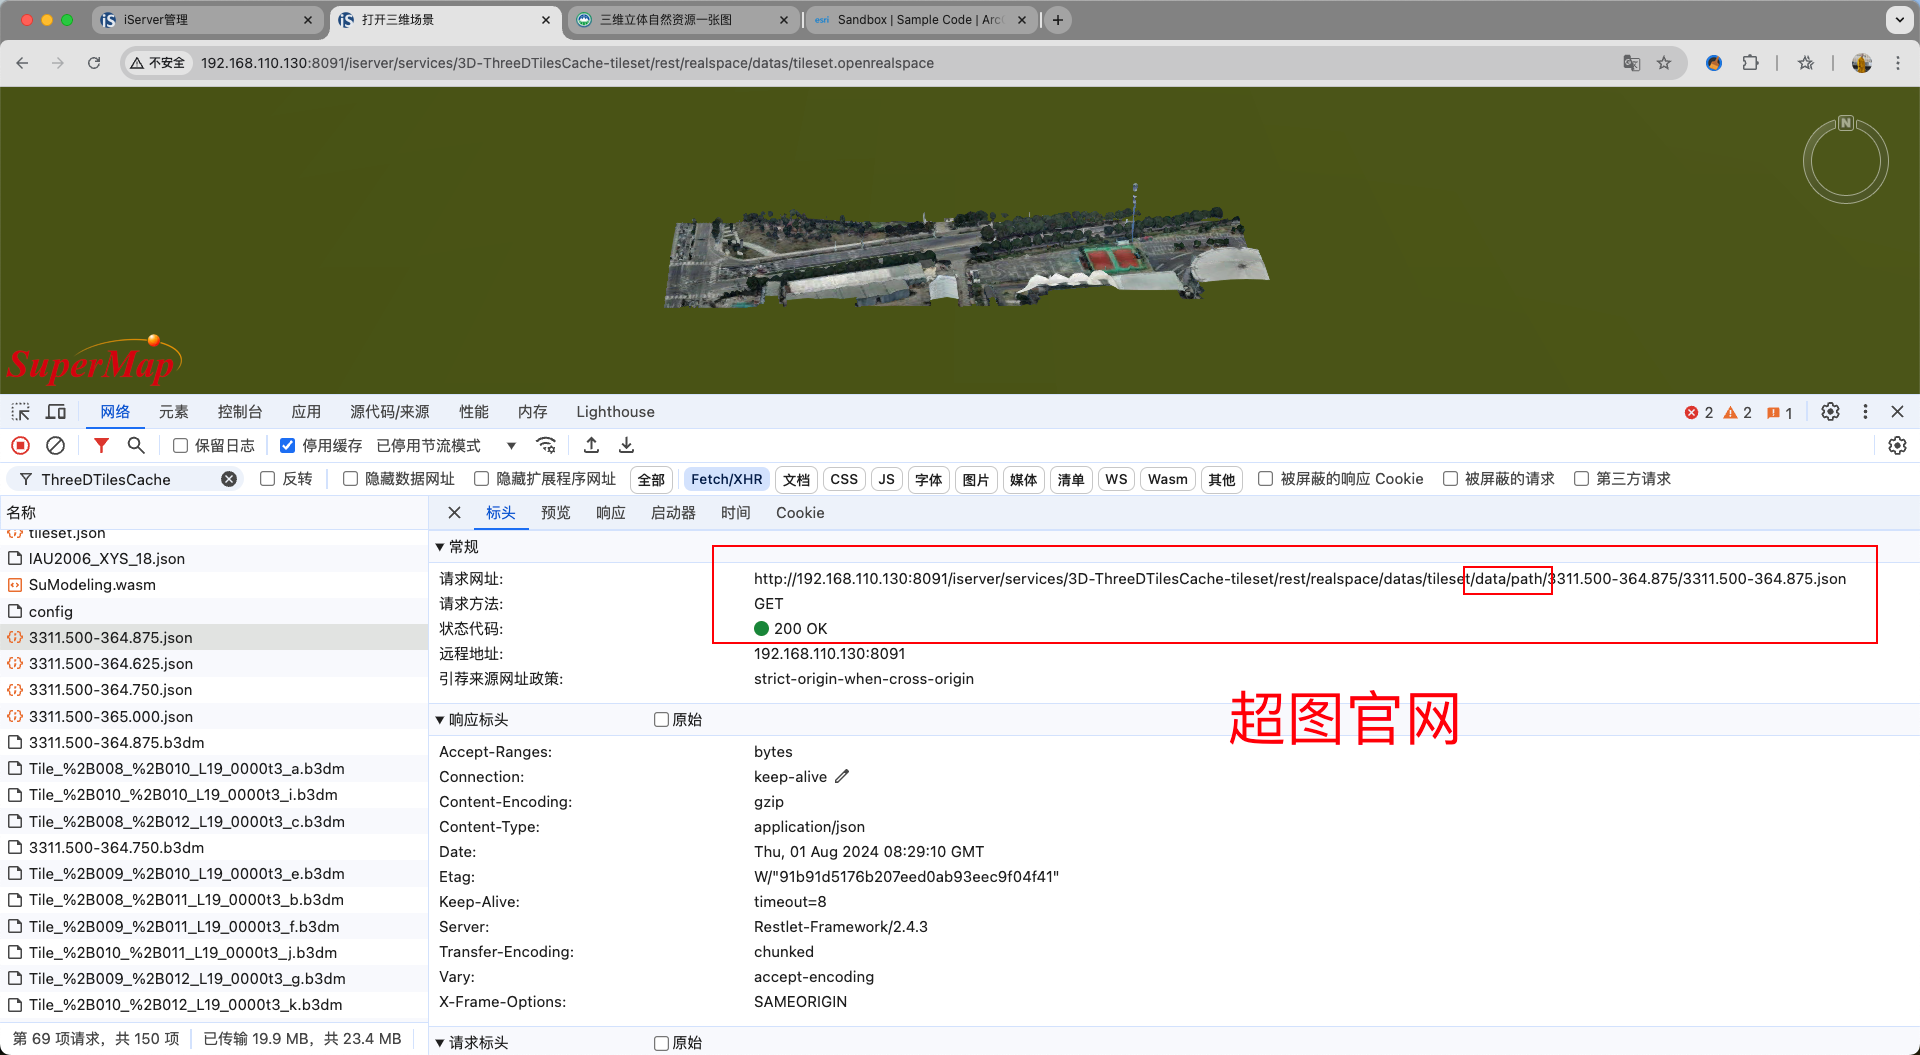
Task: Open network conditions wifi icon
Action: (546, 446)
